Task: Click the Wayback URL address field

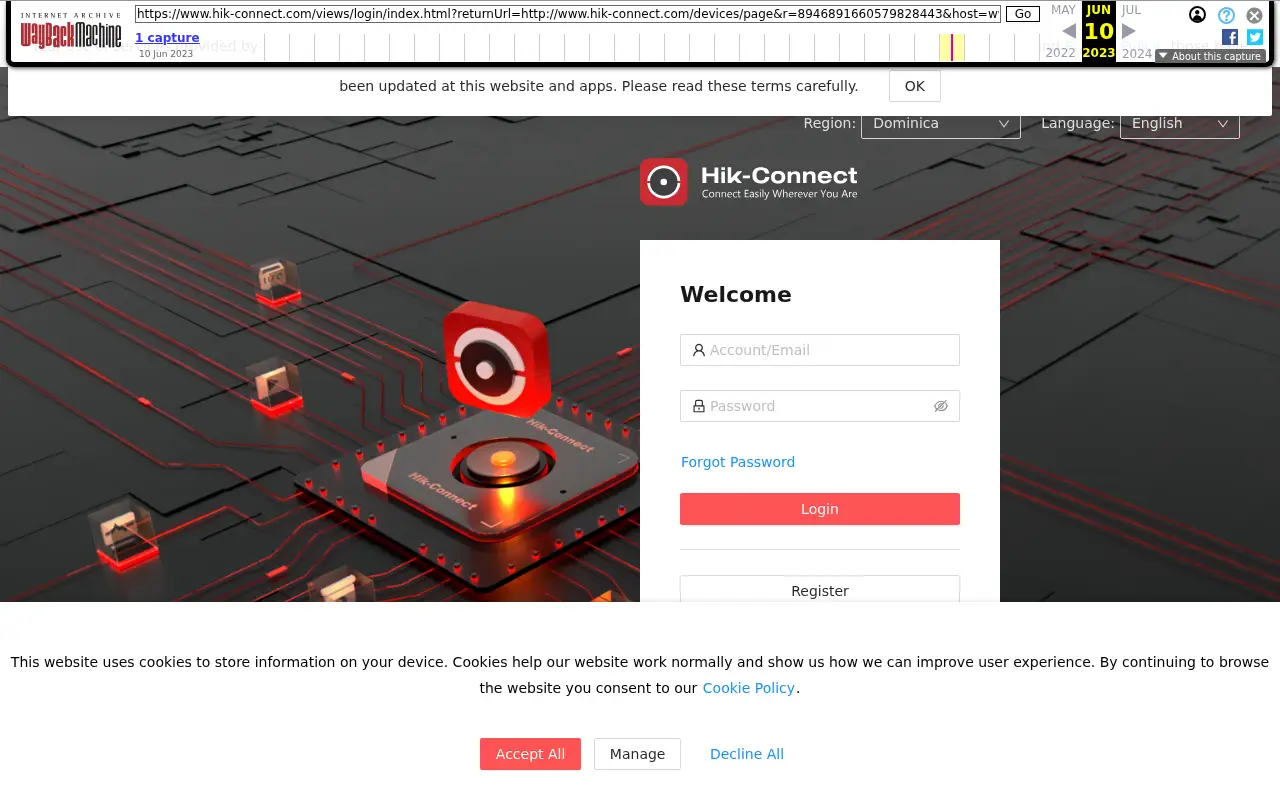Action: coord(568,14)
